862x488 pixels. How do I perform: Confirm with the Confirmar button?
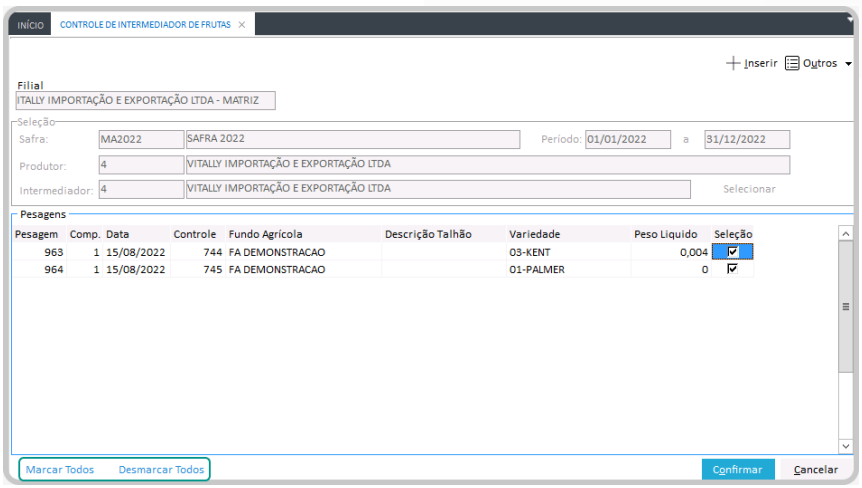pos(738,469)
